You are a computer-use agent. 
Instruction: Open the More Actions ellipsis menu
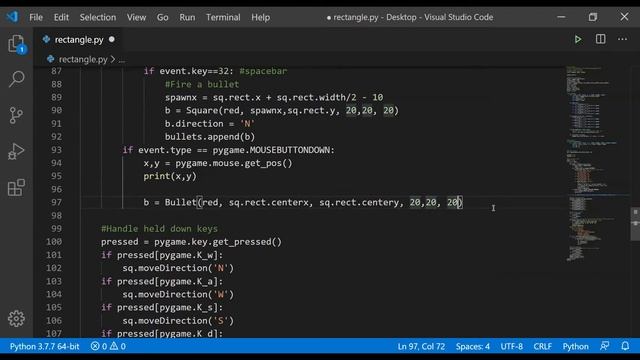click(x=622, y=39)
